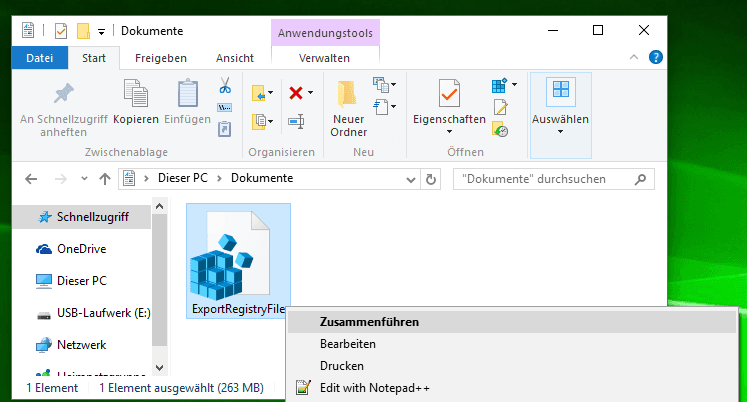Screen dimensions: 747x402
Task: Select the ExportRegistryFile file
Action: pos(238,261)
